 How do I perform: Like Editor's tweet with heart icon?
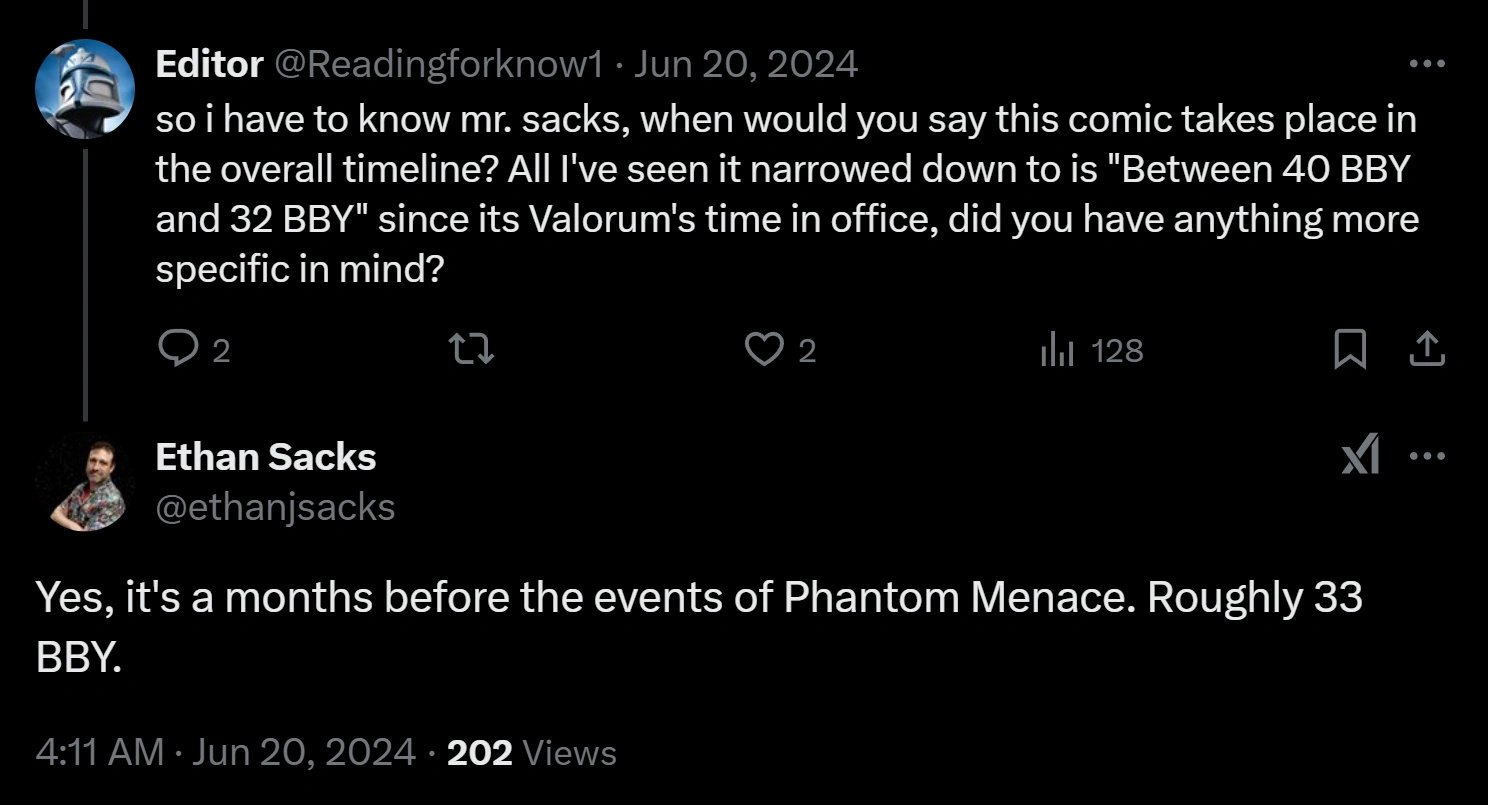tap(764, 349)
